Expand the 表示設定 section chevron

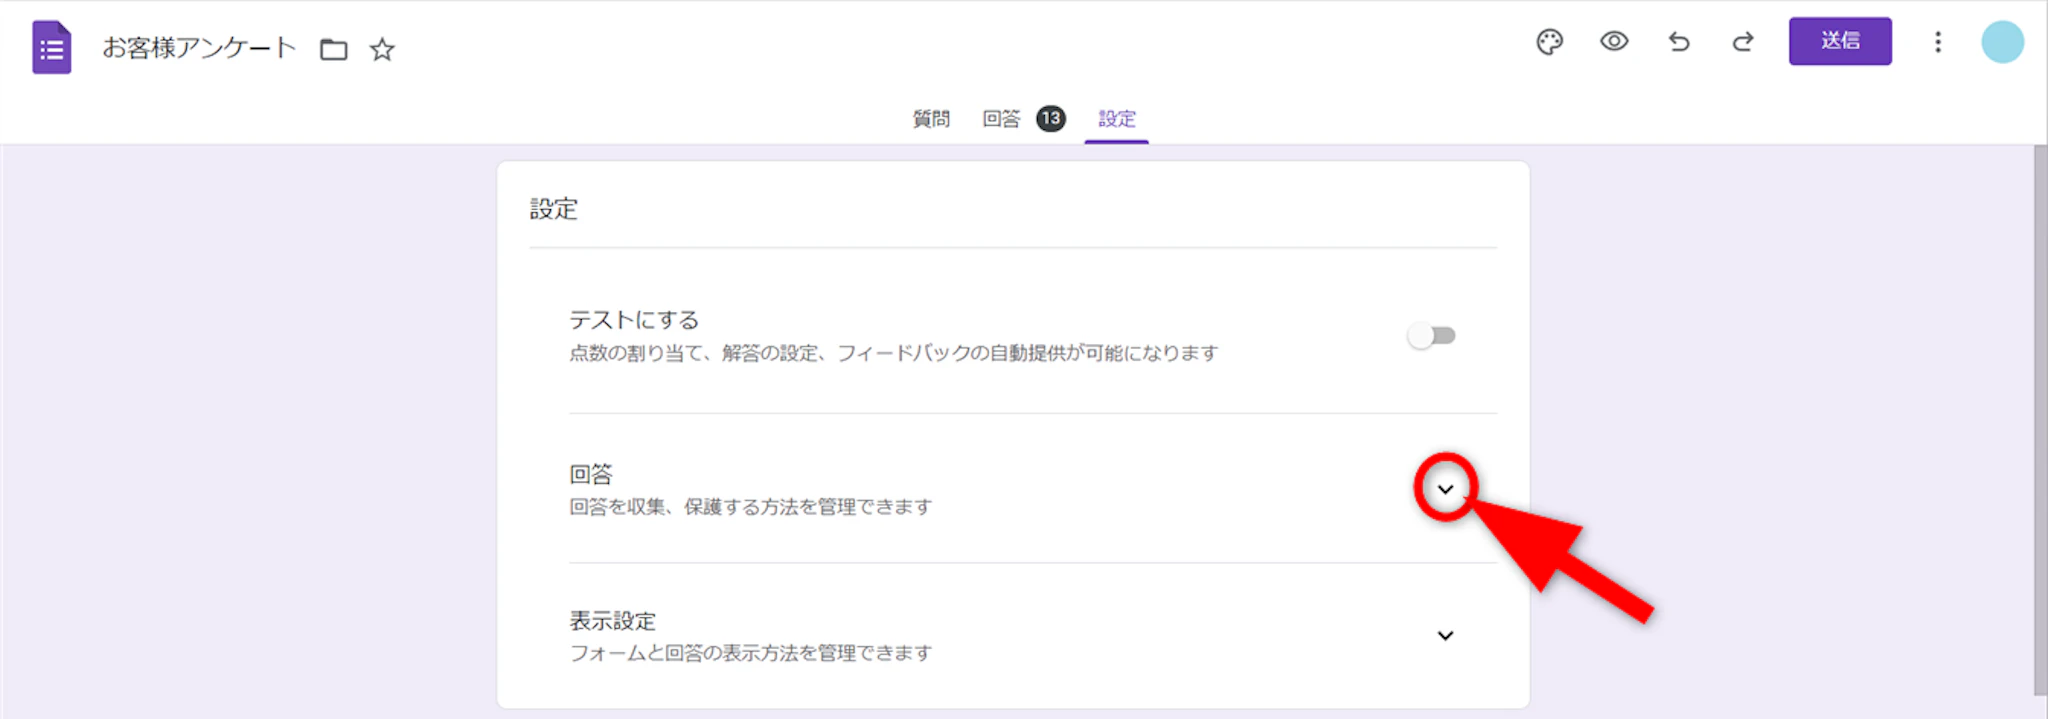(1445, 636)
